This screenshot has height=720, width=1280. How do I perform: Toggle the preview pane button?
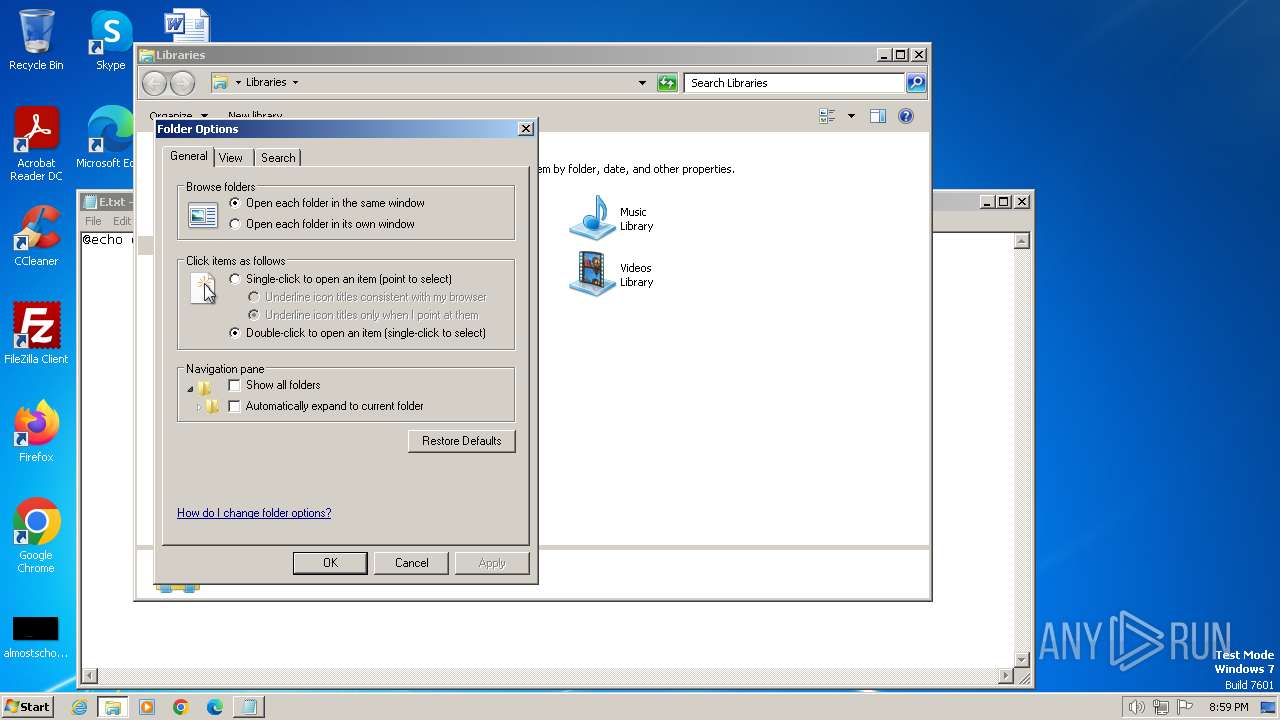click(878, 116)
